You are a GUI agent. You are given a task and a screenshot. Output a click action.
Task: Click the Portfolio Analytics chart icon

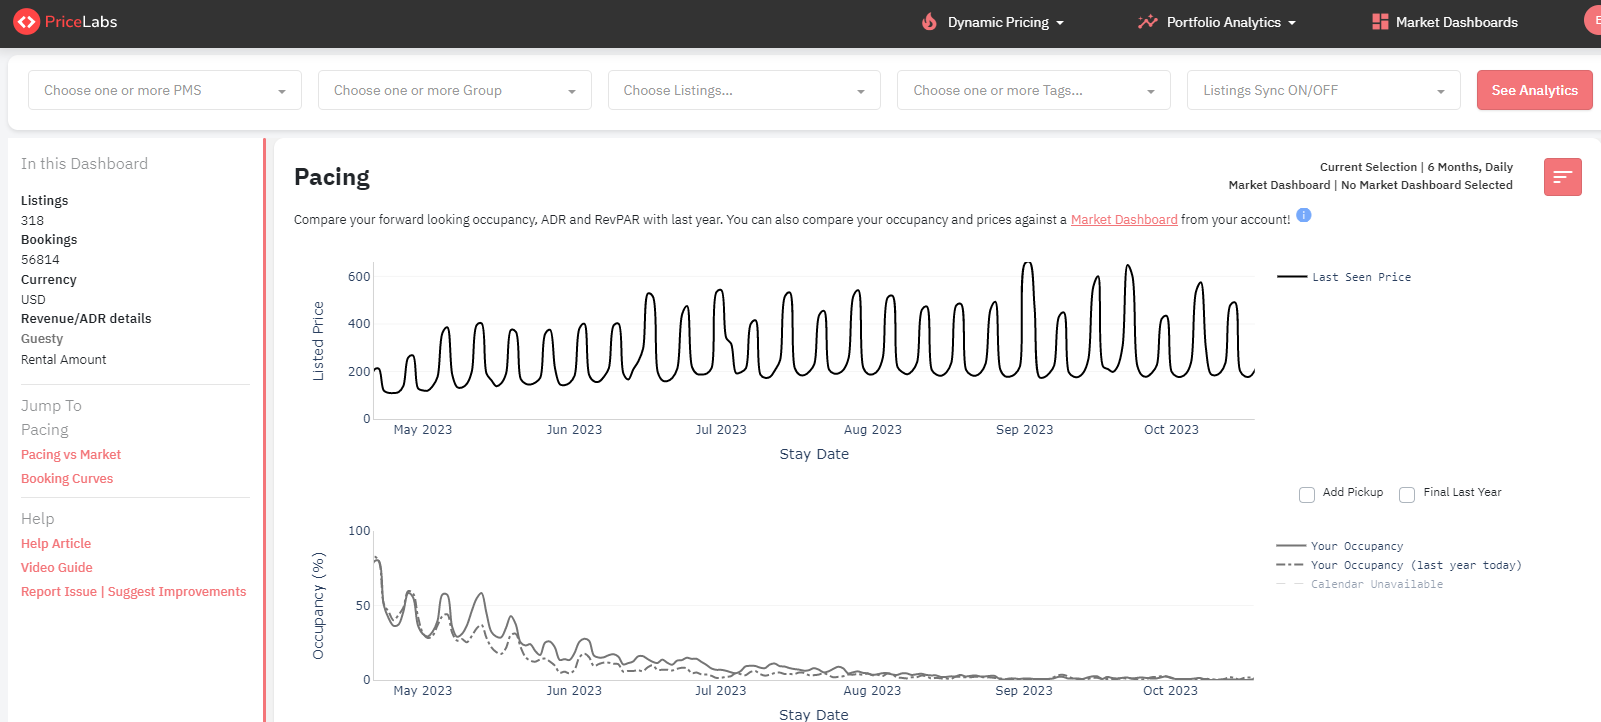coord(1148,22)
